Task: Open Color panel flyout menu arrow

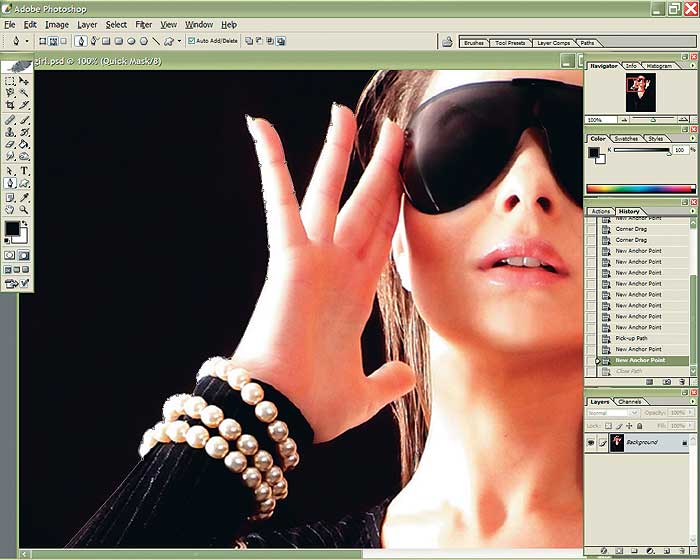Action: 692,138
